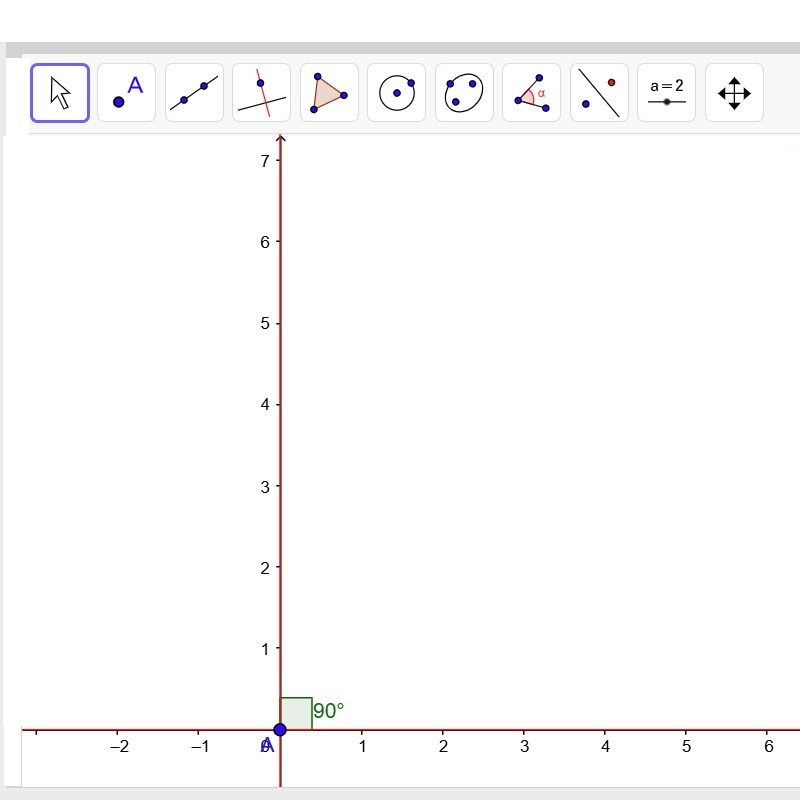800x800 pixels.
Task: Pick the Perpendicular Line tool
Action: [x=261, y=93]
